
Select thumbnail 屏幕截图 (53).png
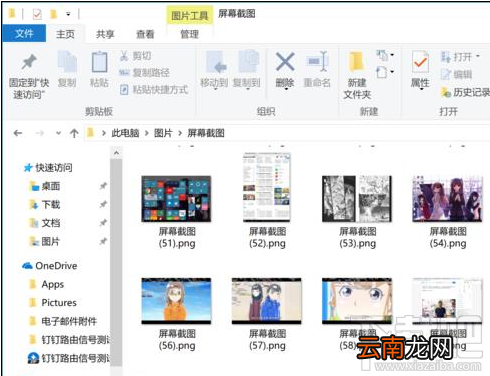tap(357, 199)
